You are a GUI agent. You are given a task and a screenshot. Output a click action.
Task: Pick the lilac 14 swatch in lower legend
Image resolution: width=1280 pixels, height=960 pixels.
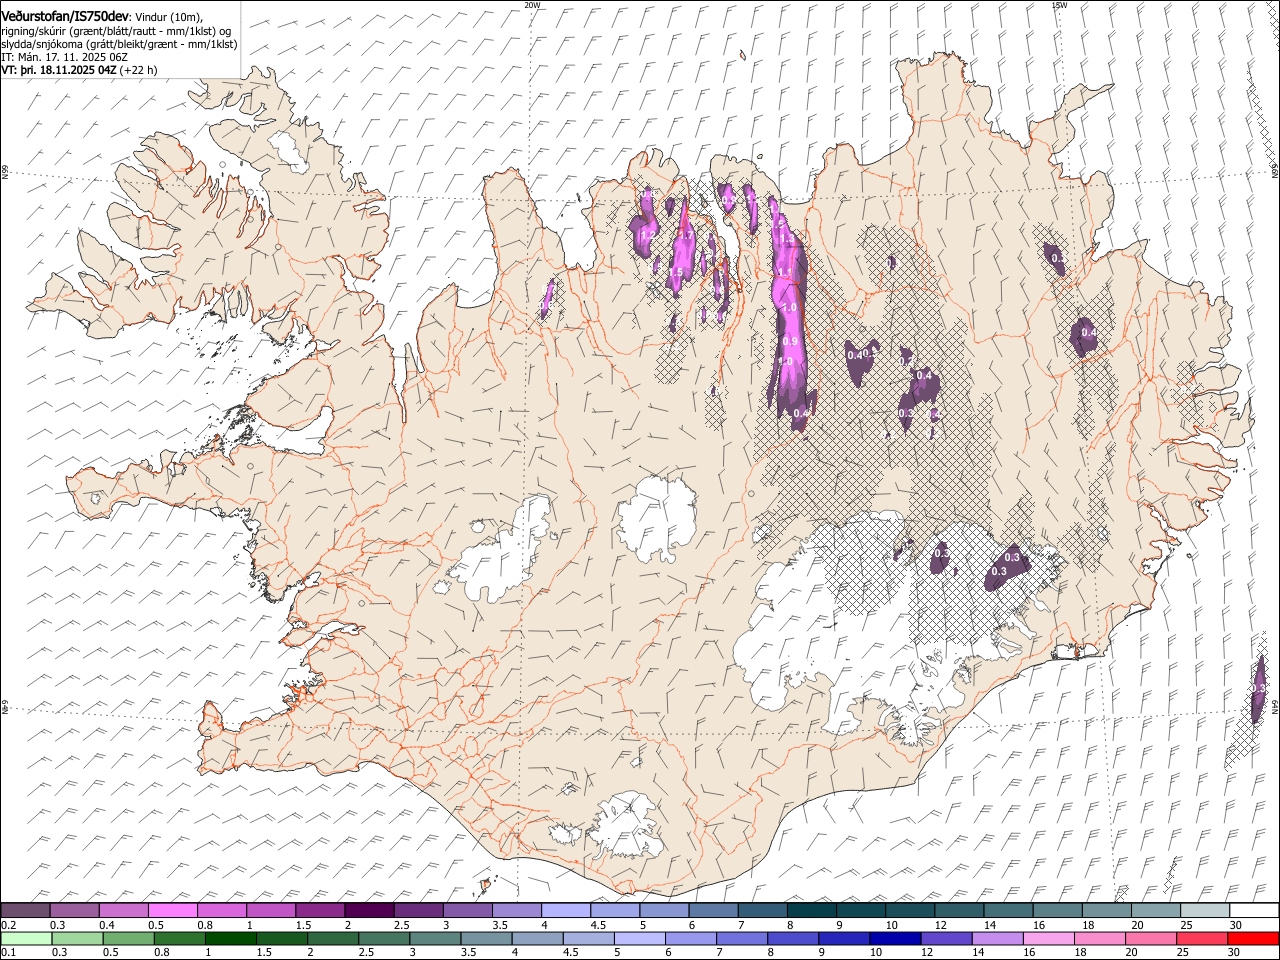(x=997, y=938)
